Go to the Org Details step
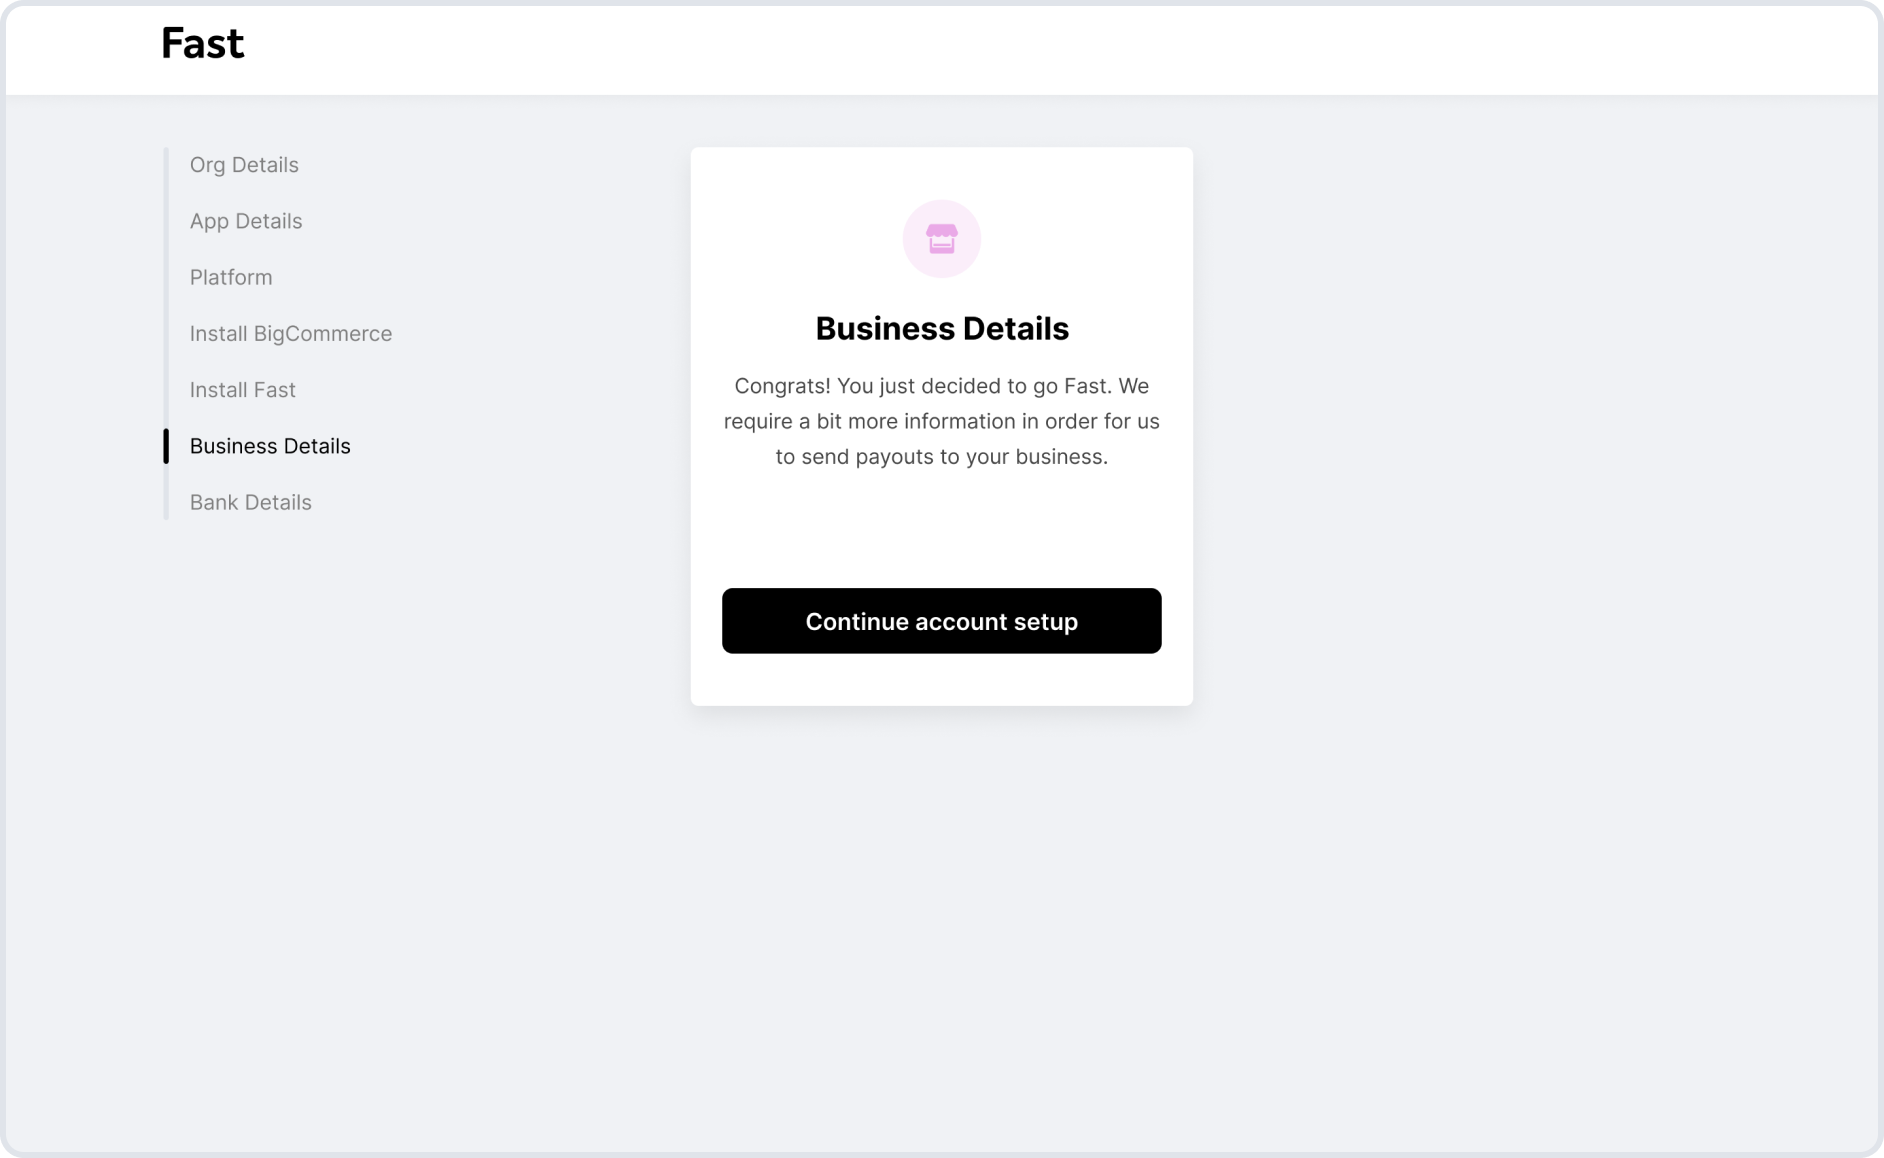 point(244,165)
